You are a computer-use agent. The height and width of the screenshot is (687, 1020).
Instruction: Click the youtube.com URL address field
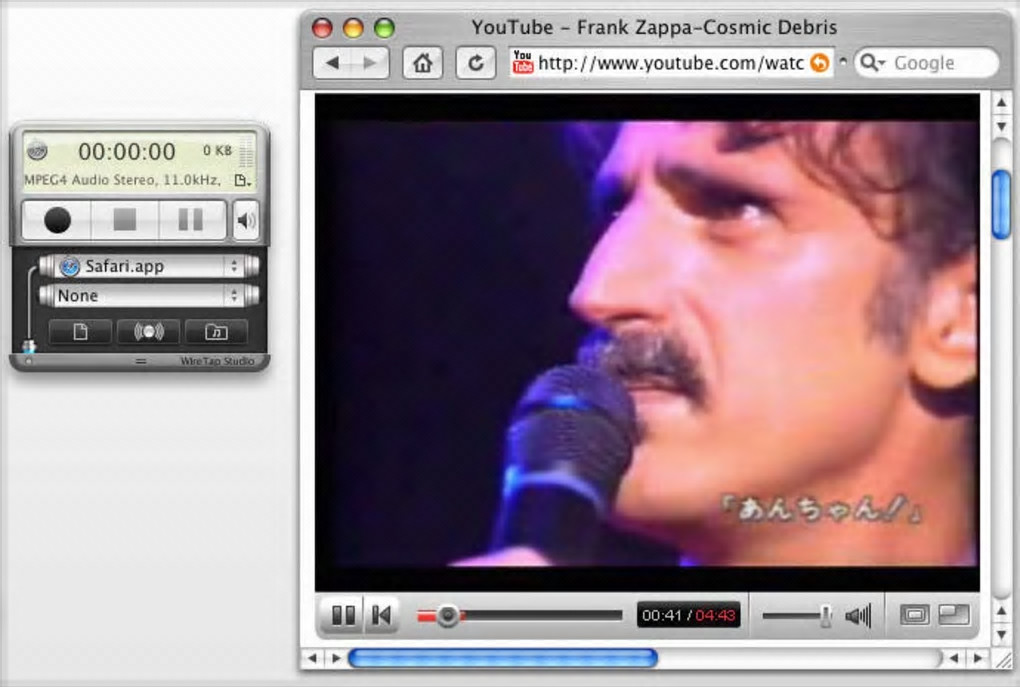[x=671, y=63]
